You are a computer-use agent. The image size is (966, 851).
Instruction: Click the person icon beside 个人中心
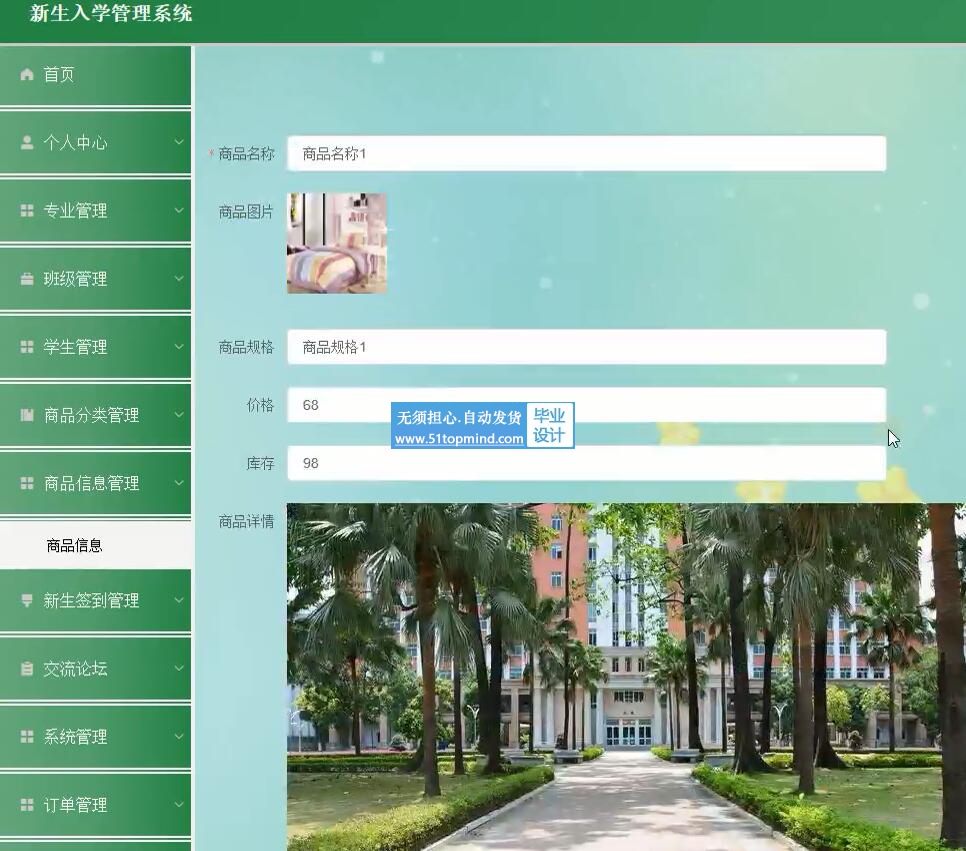pos(26,142)
